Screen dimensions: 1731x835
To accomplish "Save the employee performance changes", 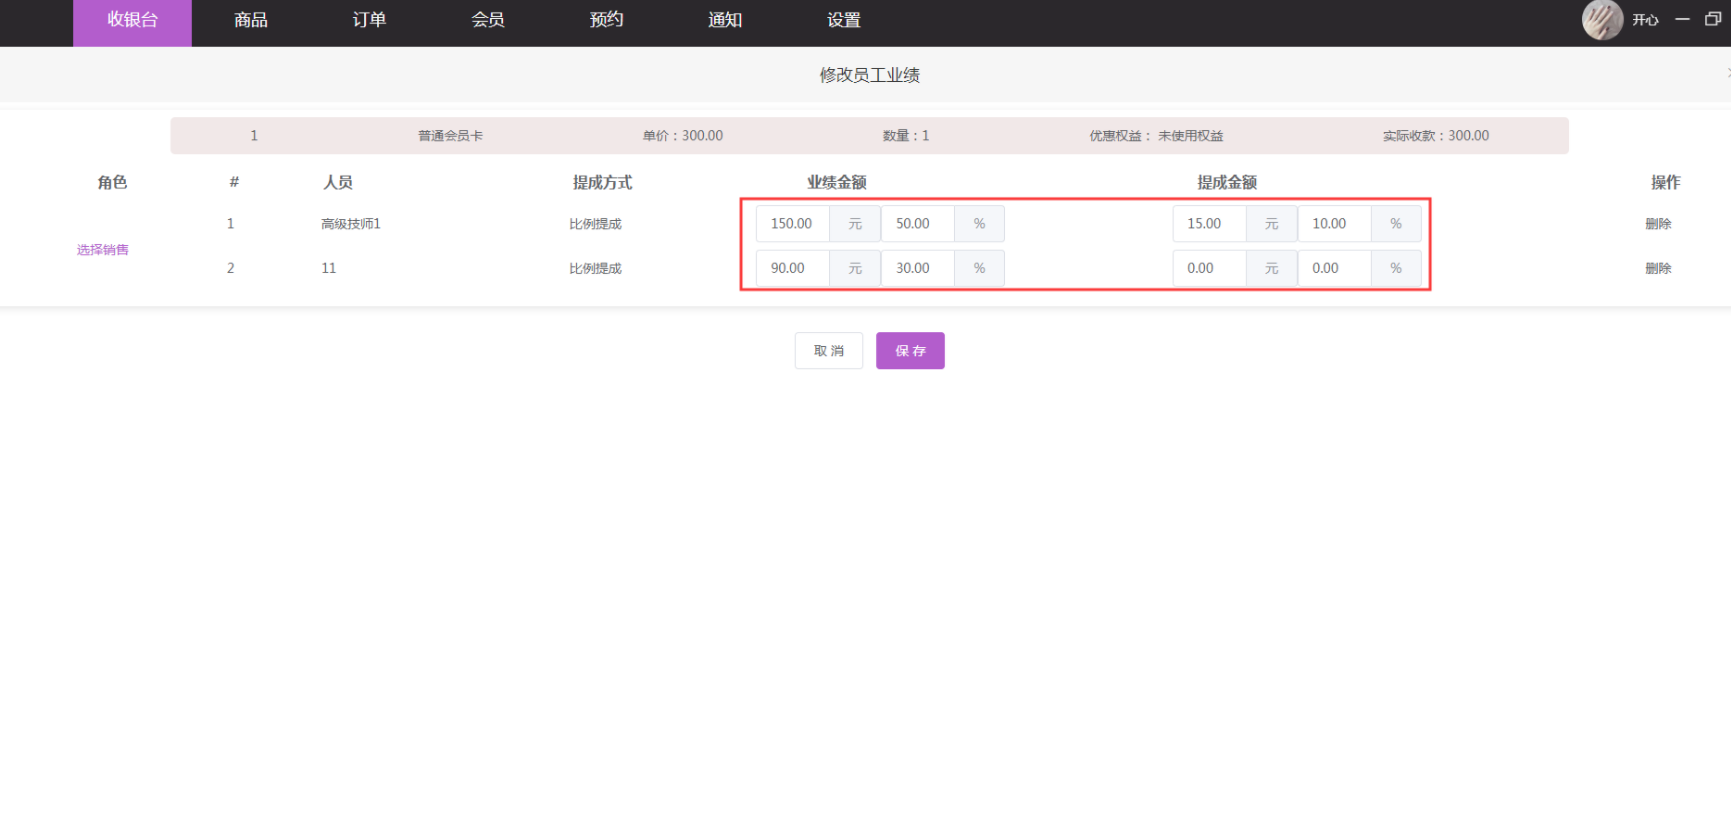I will tap(910, 351).
